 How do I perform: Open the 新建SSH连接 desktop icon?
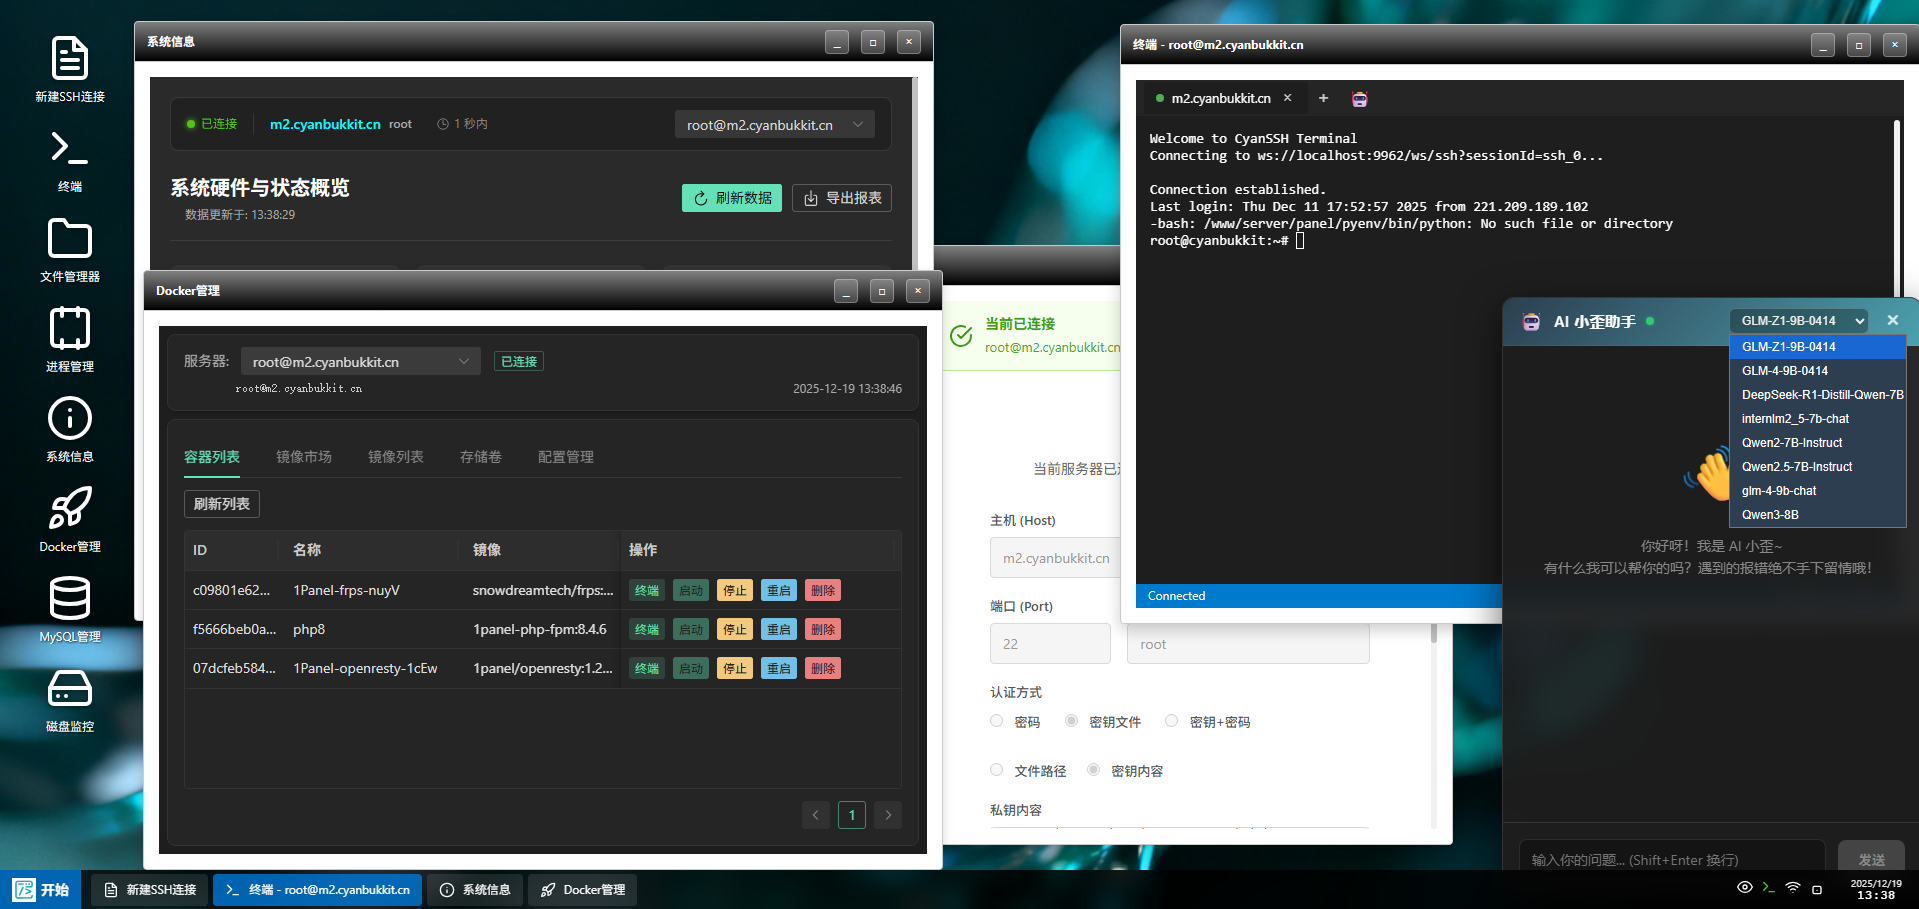click(69, 69)
